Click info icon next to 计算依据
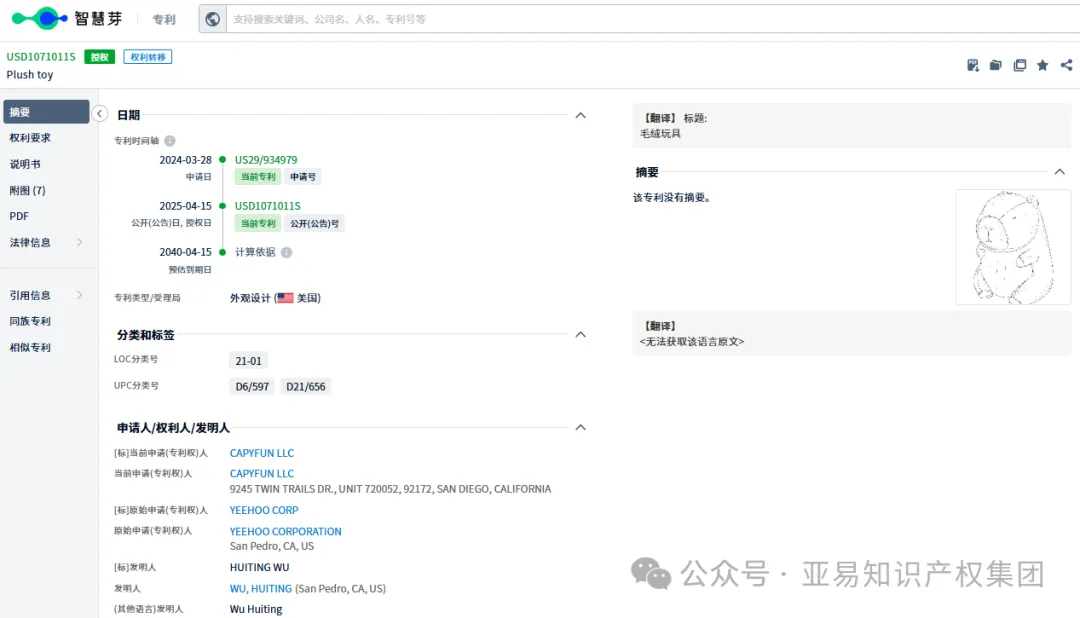1080x618 pixels. [287, 252]
